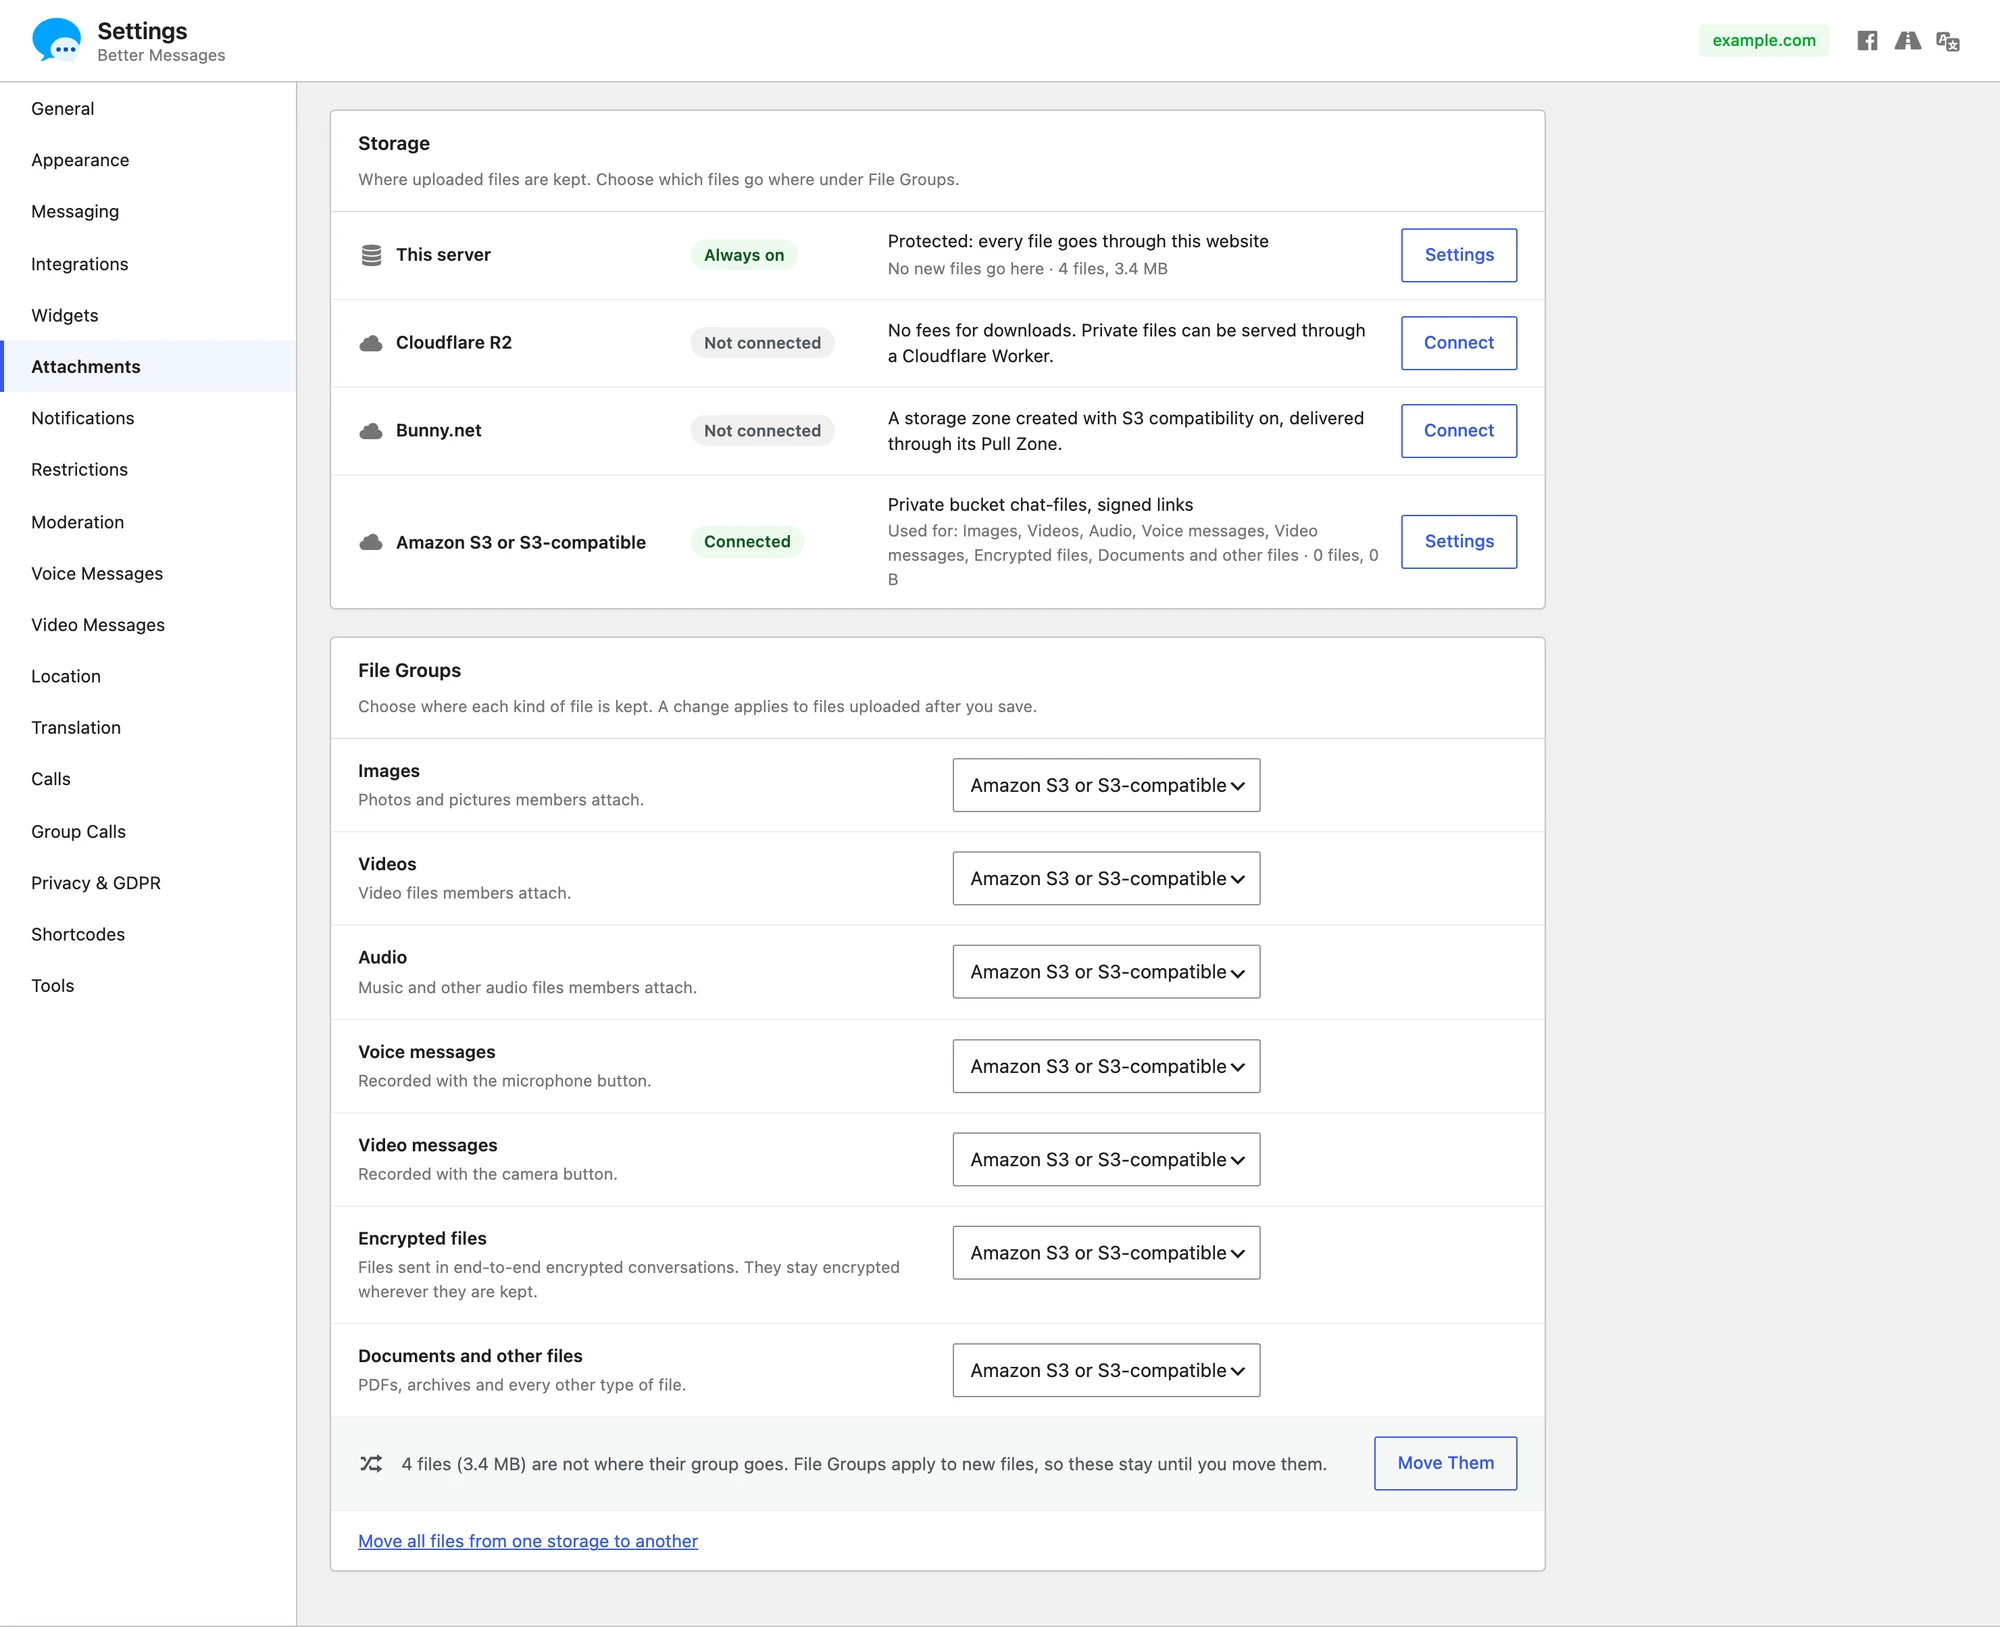2000x1627 pixels.
Task: Click the Settings page title
Action: [x=142, y=31]
